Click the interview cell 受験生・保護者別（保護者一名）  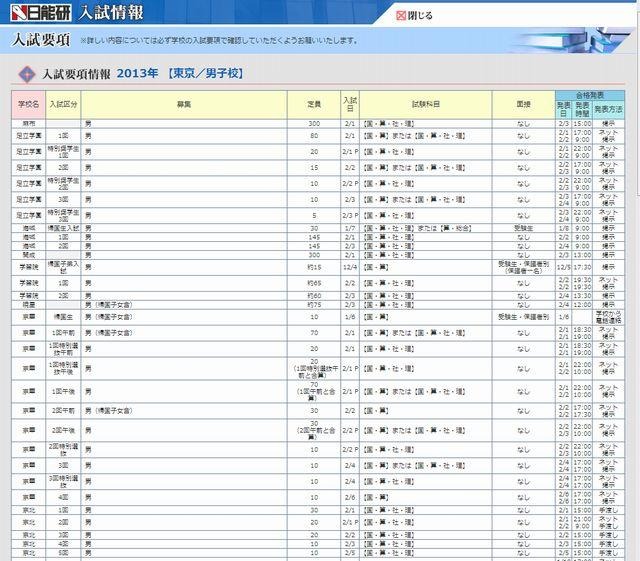coord(524,267)
